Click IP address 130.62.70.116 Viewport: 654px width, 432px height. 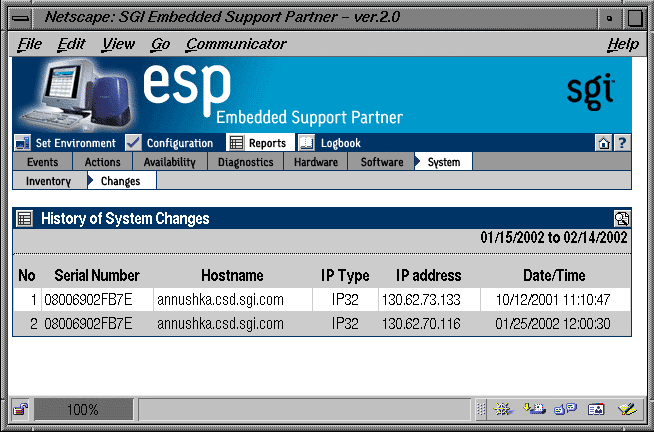coord(421,324)
